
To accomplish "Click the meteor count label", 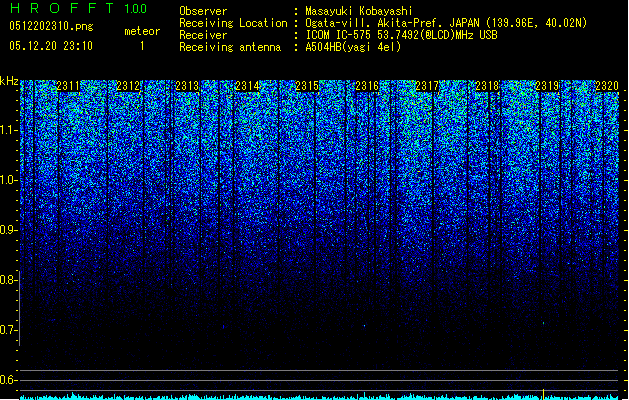I will [x=142, y=31].
